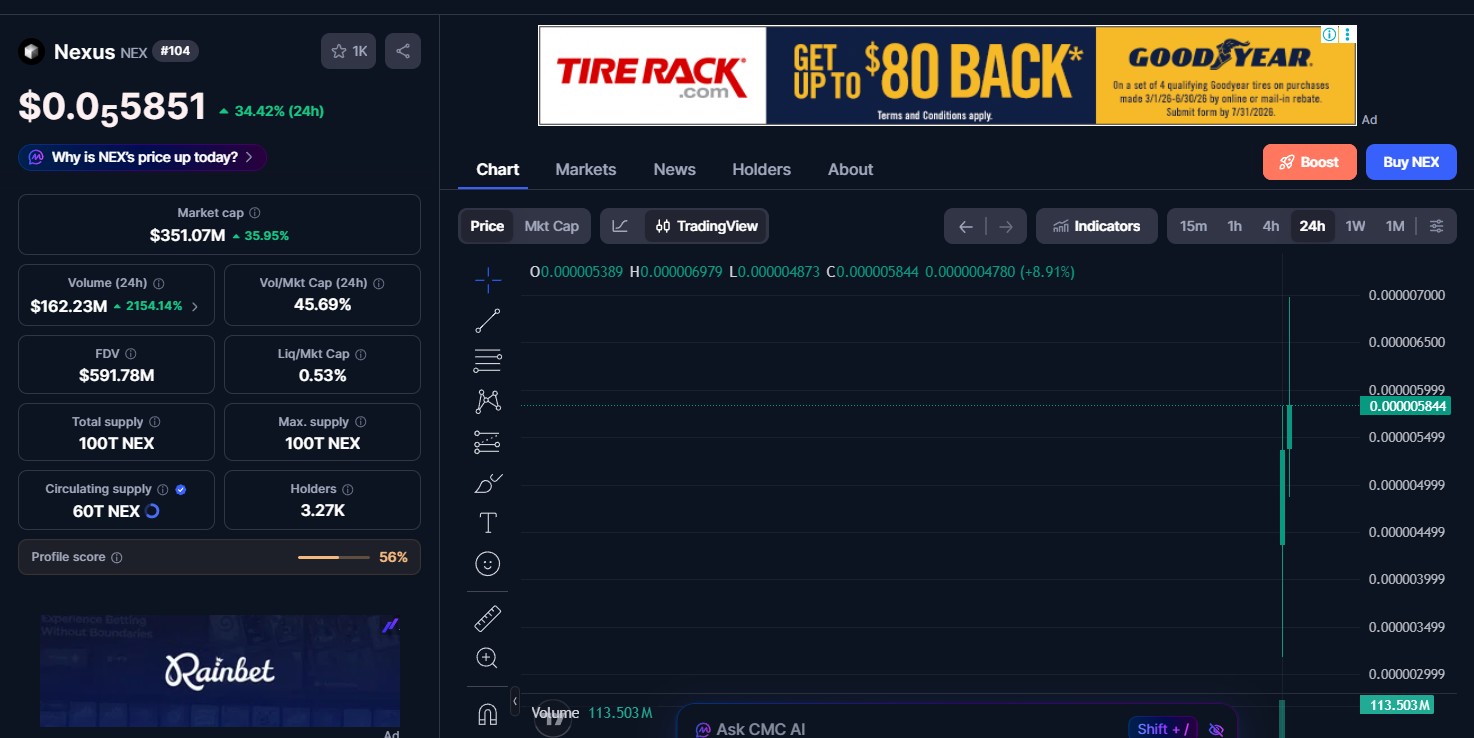The image size is (1474, 738).
Task: Click the ad info icon on banner
Action: 1330,34
